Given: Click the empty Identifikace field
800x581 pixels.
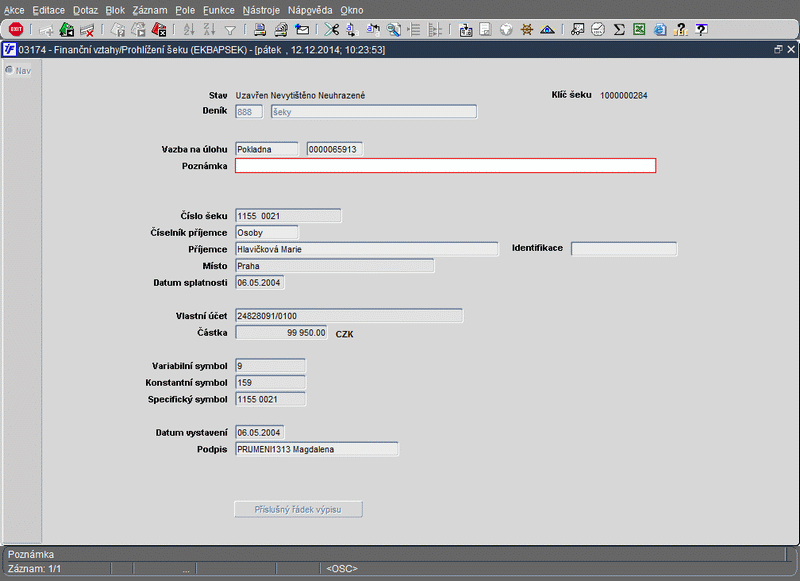Looking at the screenshot, I should [624, 249].
